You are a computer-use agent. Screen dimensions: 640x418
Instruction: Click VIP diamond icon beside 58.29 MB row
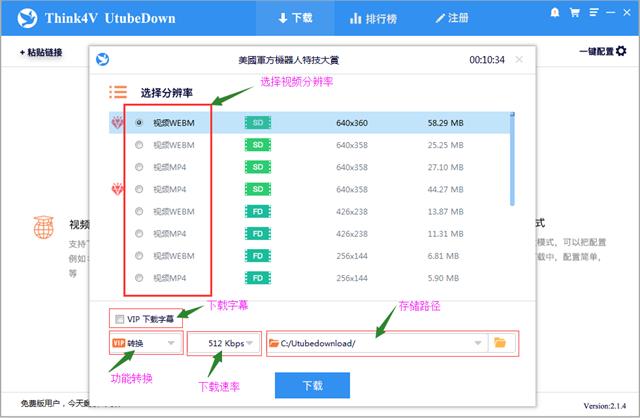[x=117, y=122]
